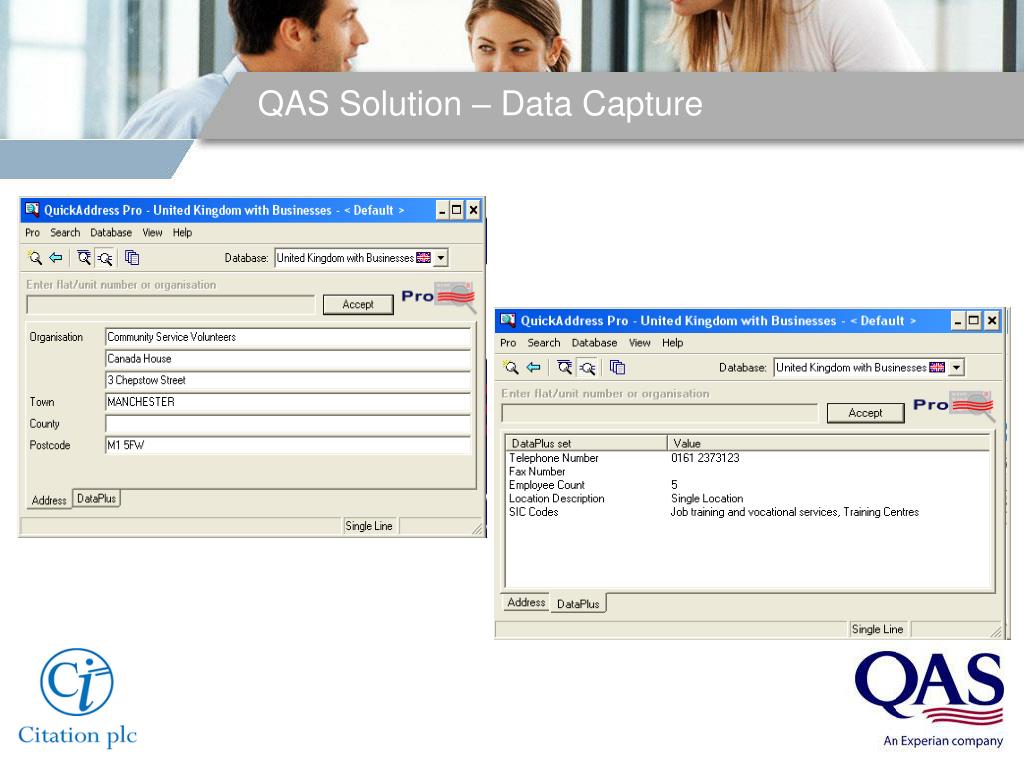Screen dimensions: 1024x768
Task: Open Database dropdown arrow in right window
Action: [956, 368]
